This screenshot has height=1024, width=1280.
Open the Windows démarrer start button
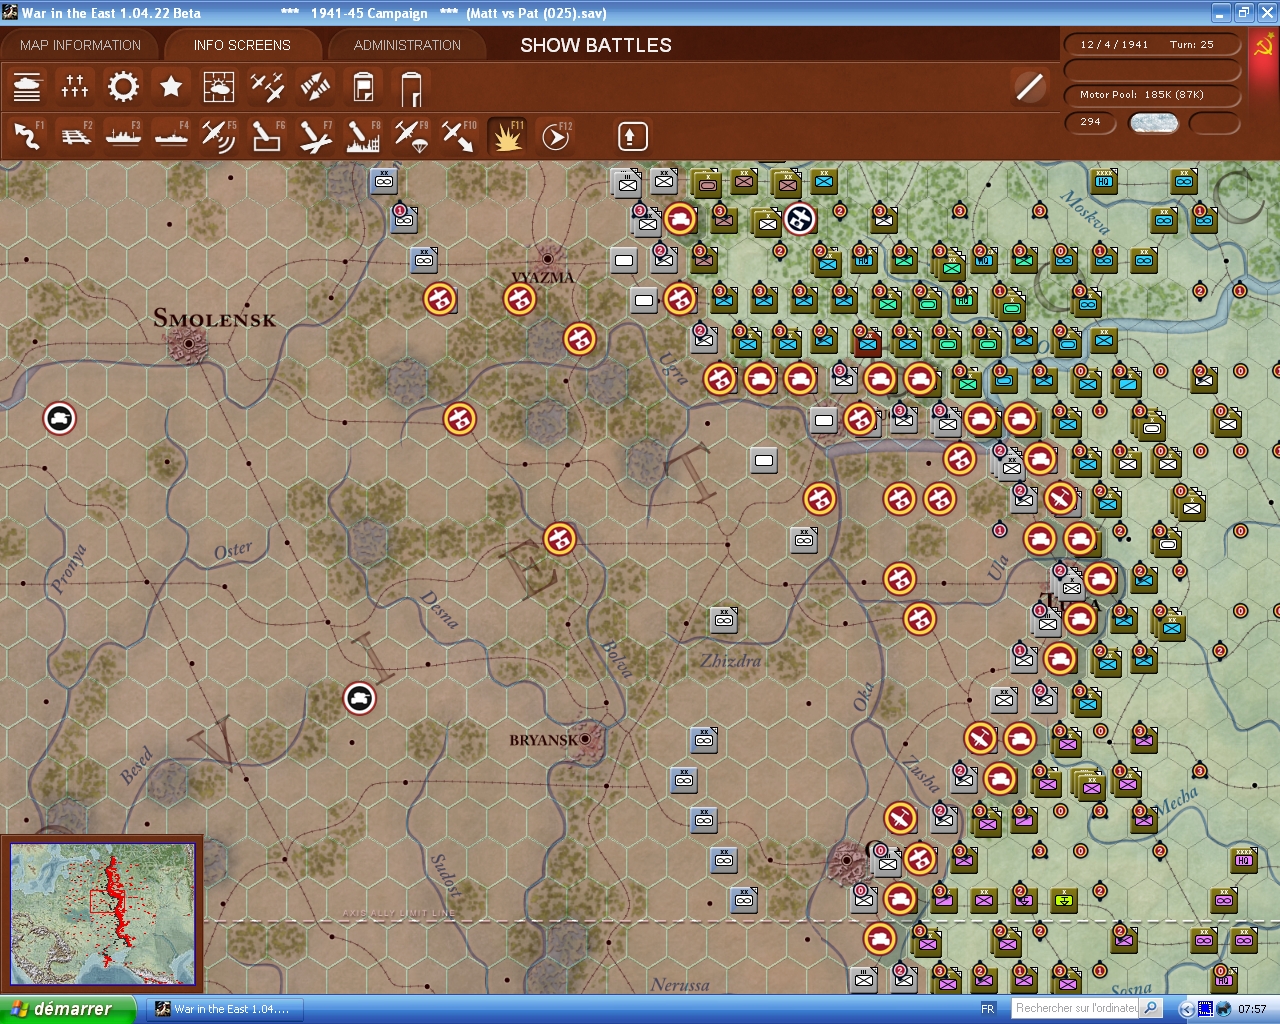click(x=66, y=1009)
